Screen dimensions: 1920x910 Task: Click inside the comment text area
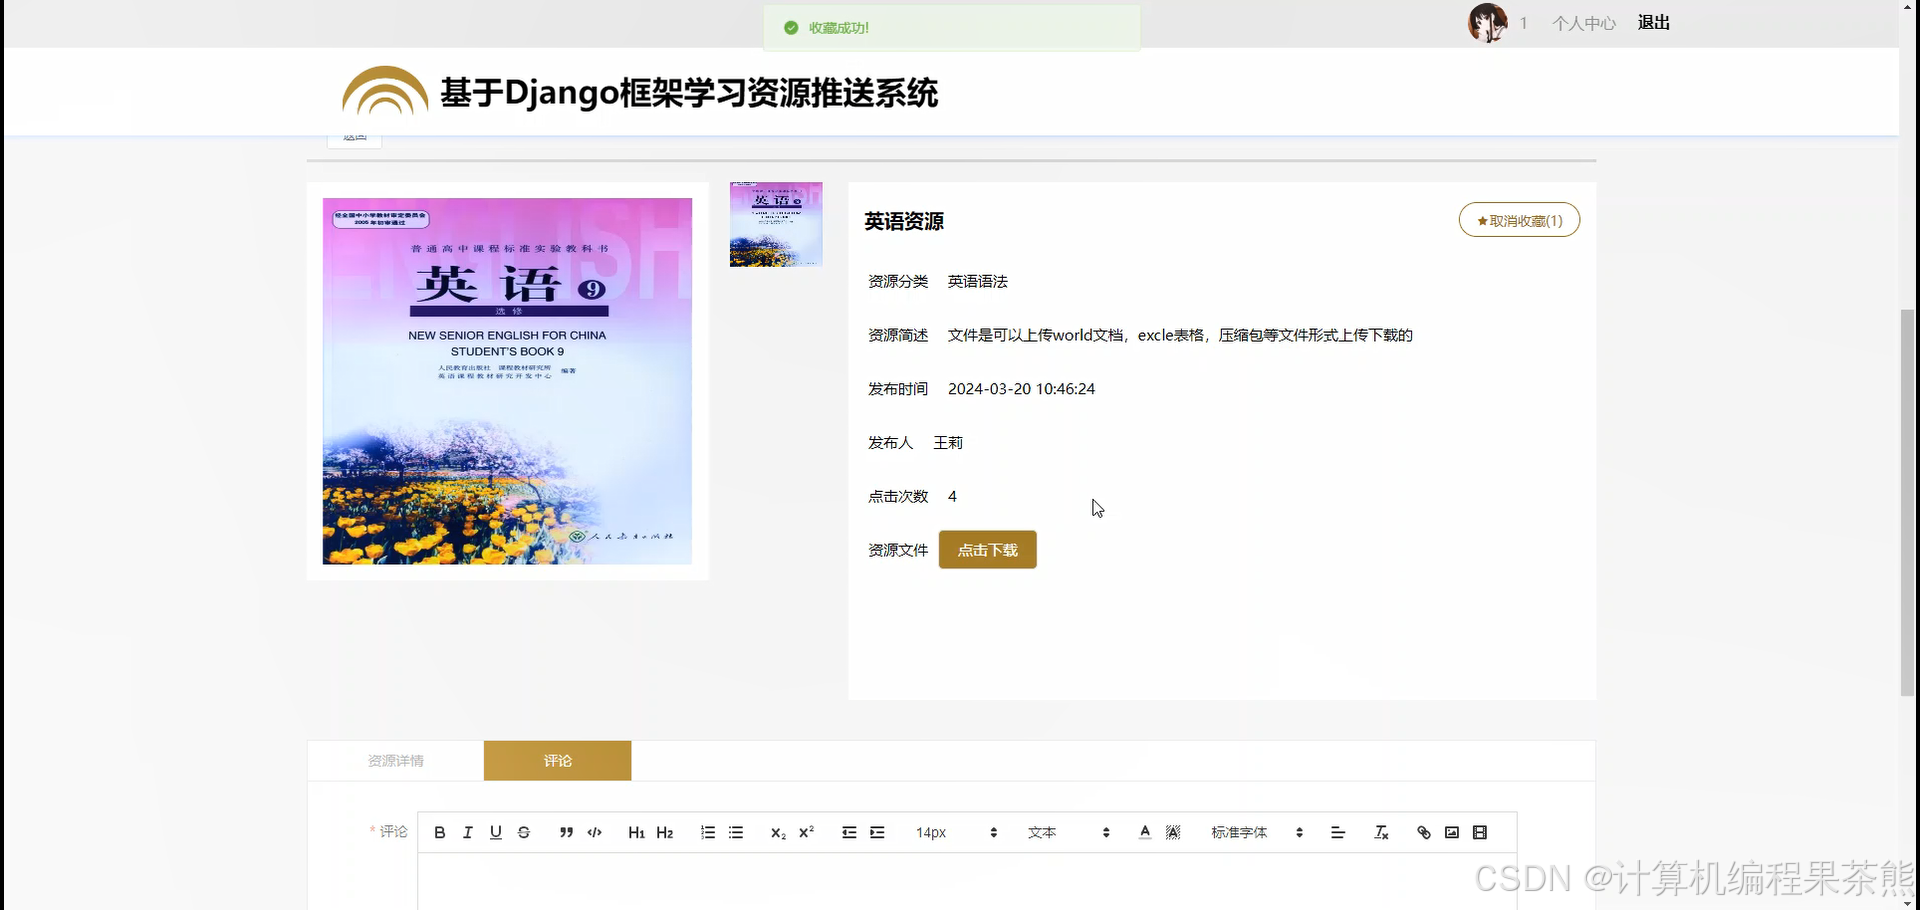point(967,881)
